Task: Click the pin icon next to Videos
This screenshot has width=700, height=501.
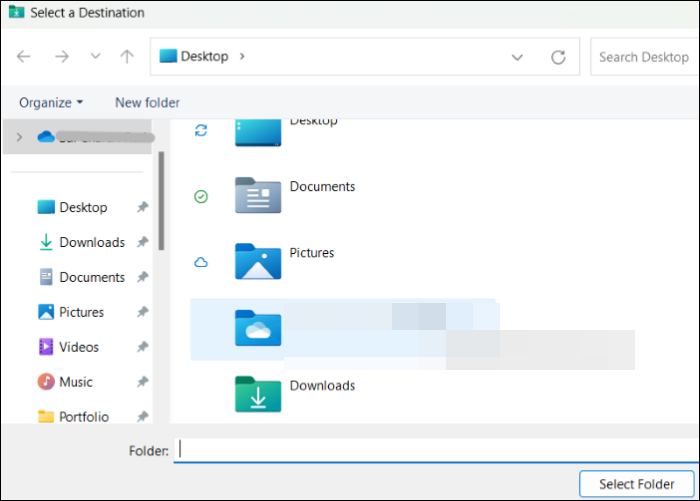Action: pyautogui.click(x=142, y=347)
